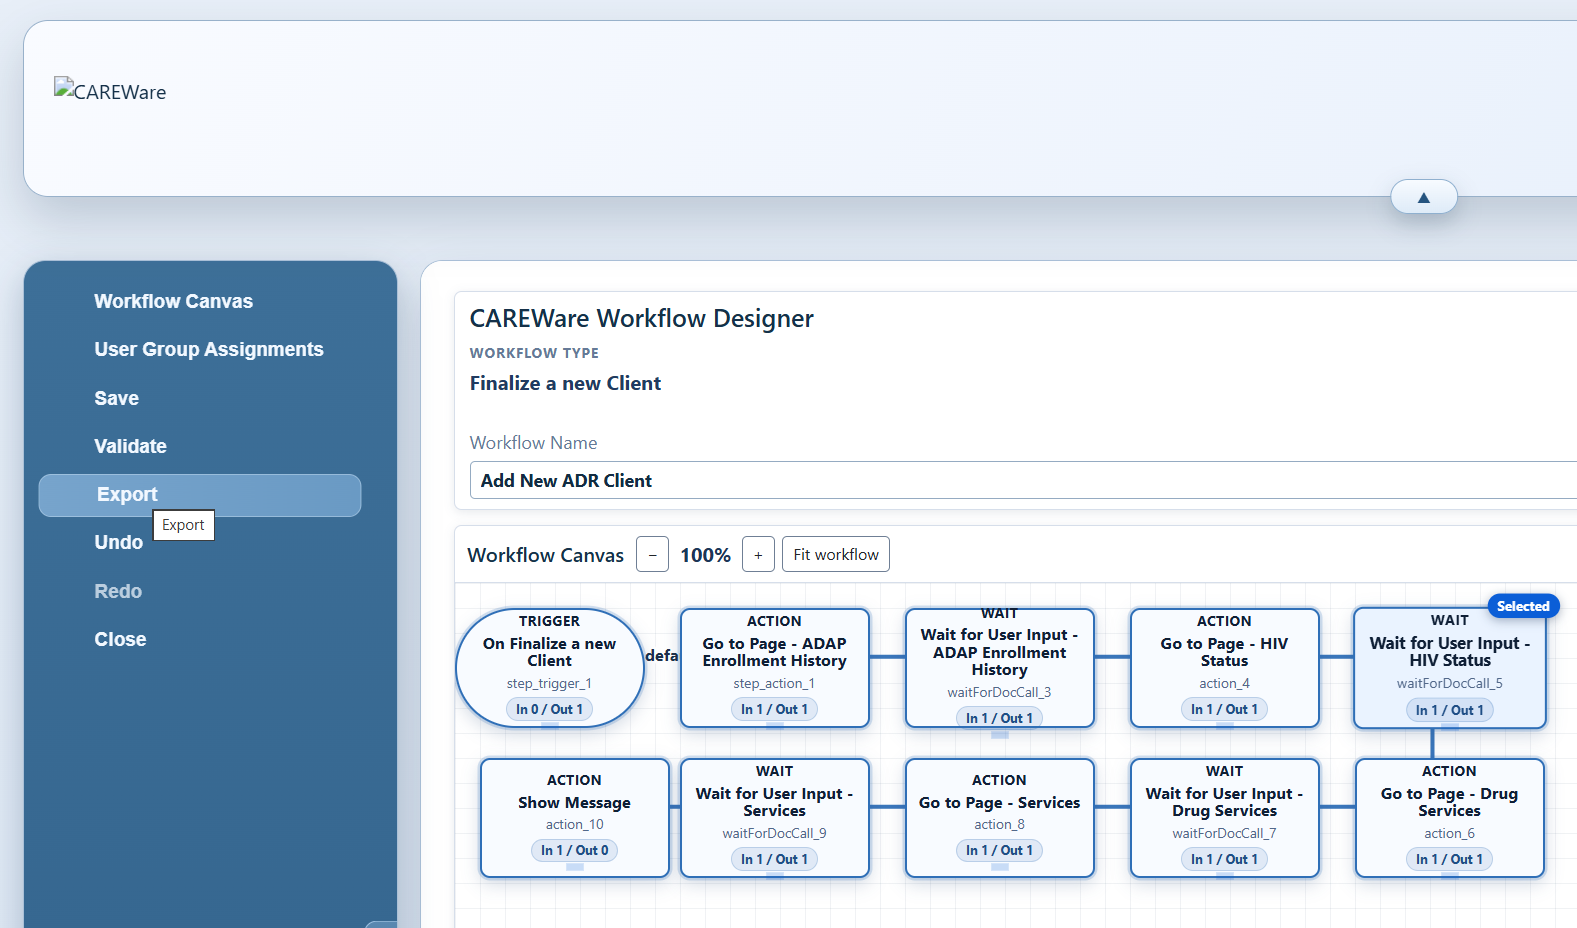Image resolution: width=1577 pixels, height=928 pixels.
Task: Focus the Workflow Name input field
Action: pyautogui.click(x=1023, y=480)
